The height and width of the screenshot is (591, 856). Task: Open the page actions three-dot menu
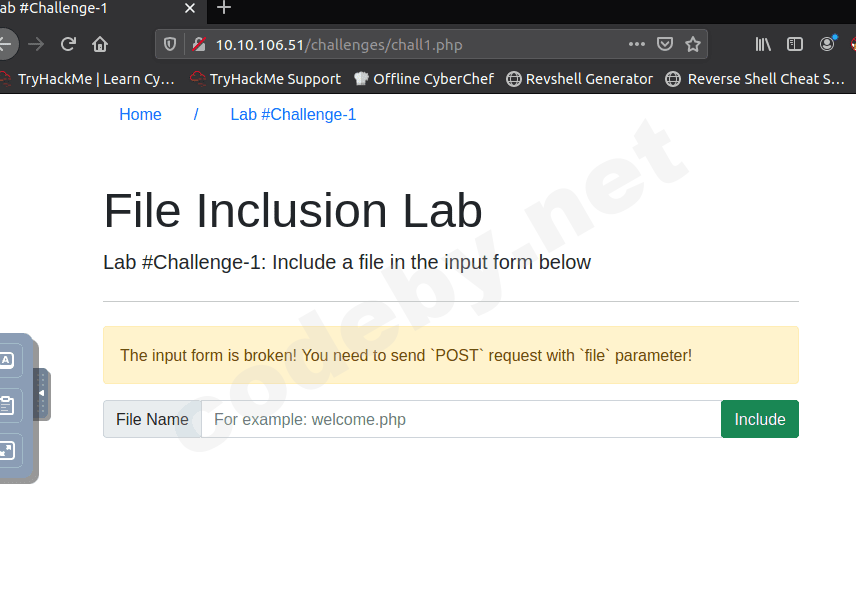(x=637, y=44)
